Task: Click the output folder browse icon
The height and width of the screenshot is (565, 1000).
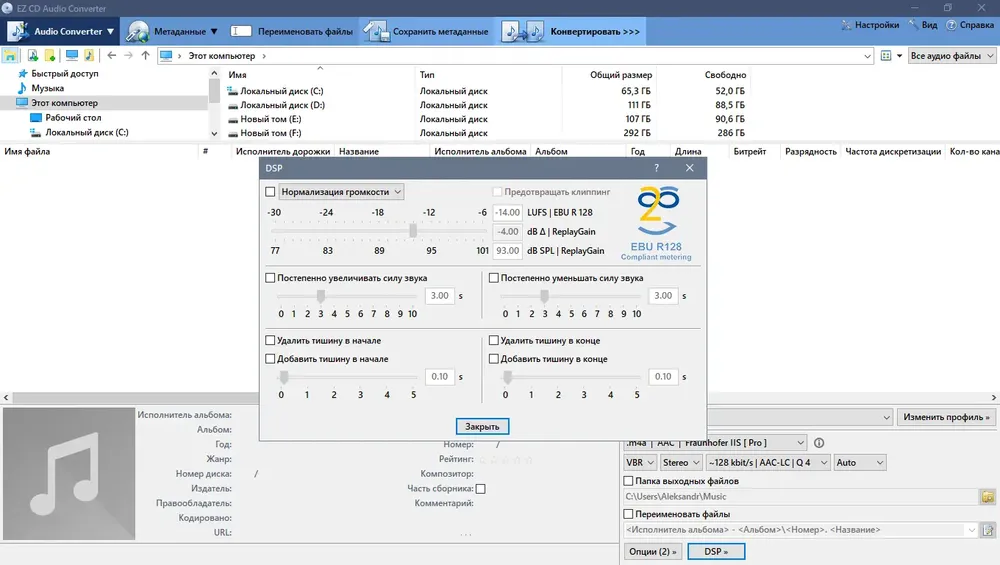Action: coord(988,496)
